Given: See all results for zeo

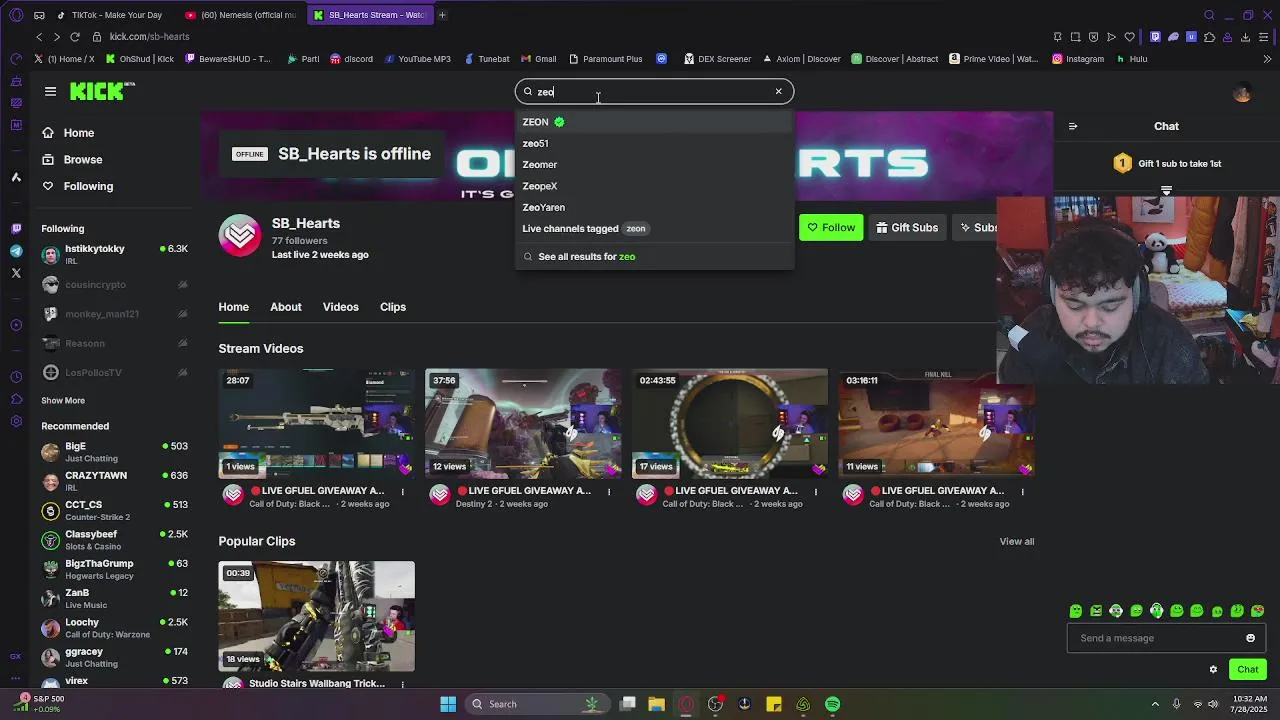Looking at the screenshot, I should pos(654,257).
